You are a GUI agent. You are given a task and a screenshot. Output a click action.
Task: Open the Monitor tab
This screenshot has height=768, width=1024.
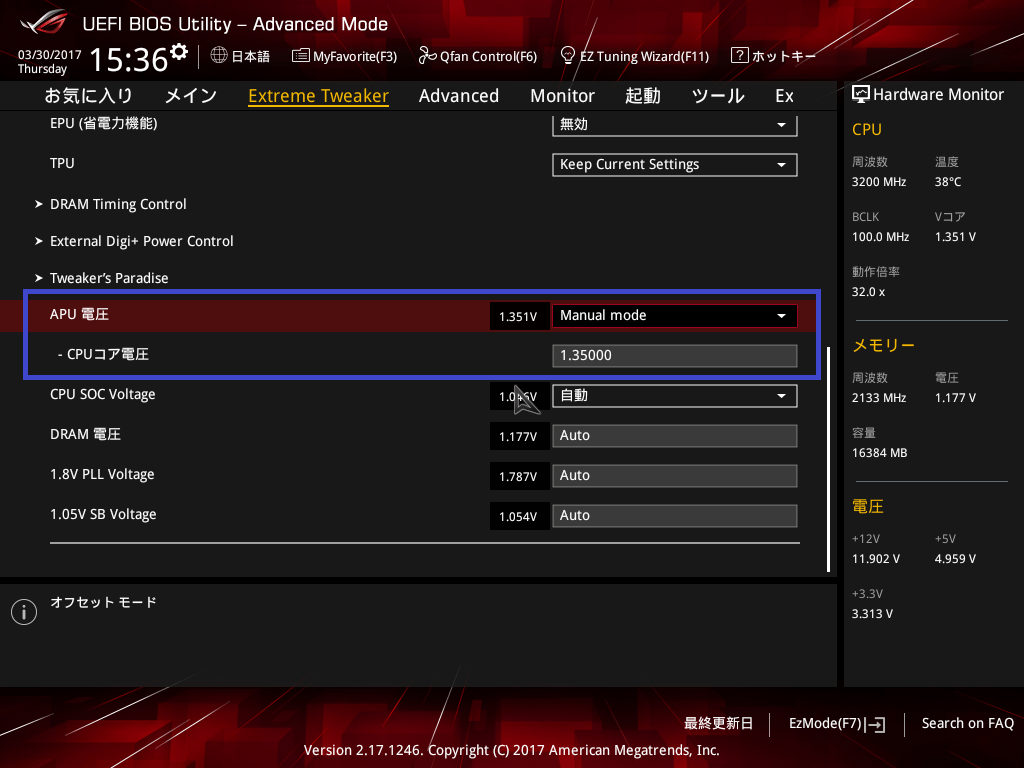pyautogui.click(x=562, y=96)
